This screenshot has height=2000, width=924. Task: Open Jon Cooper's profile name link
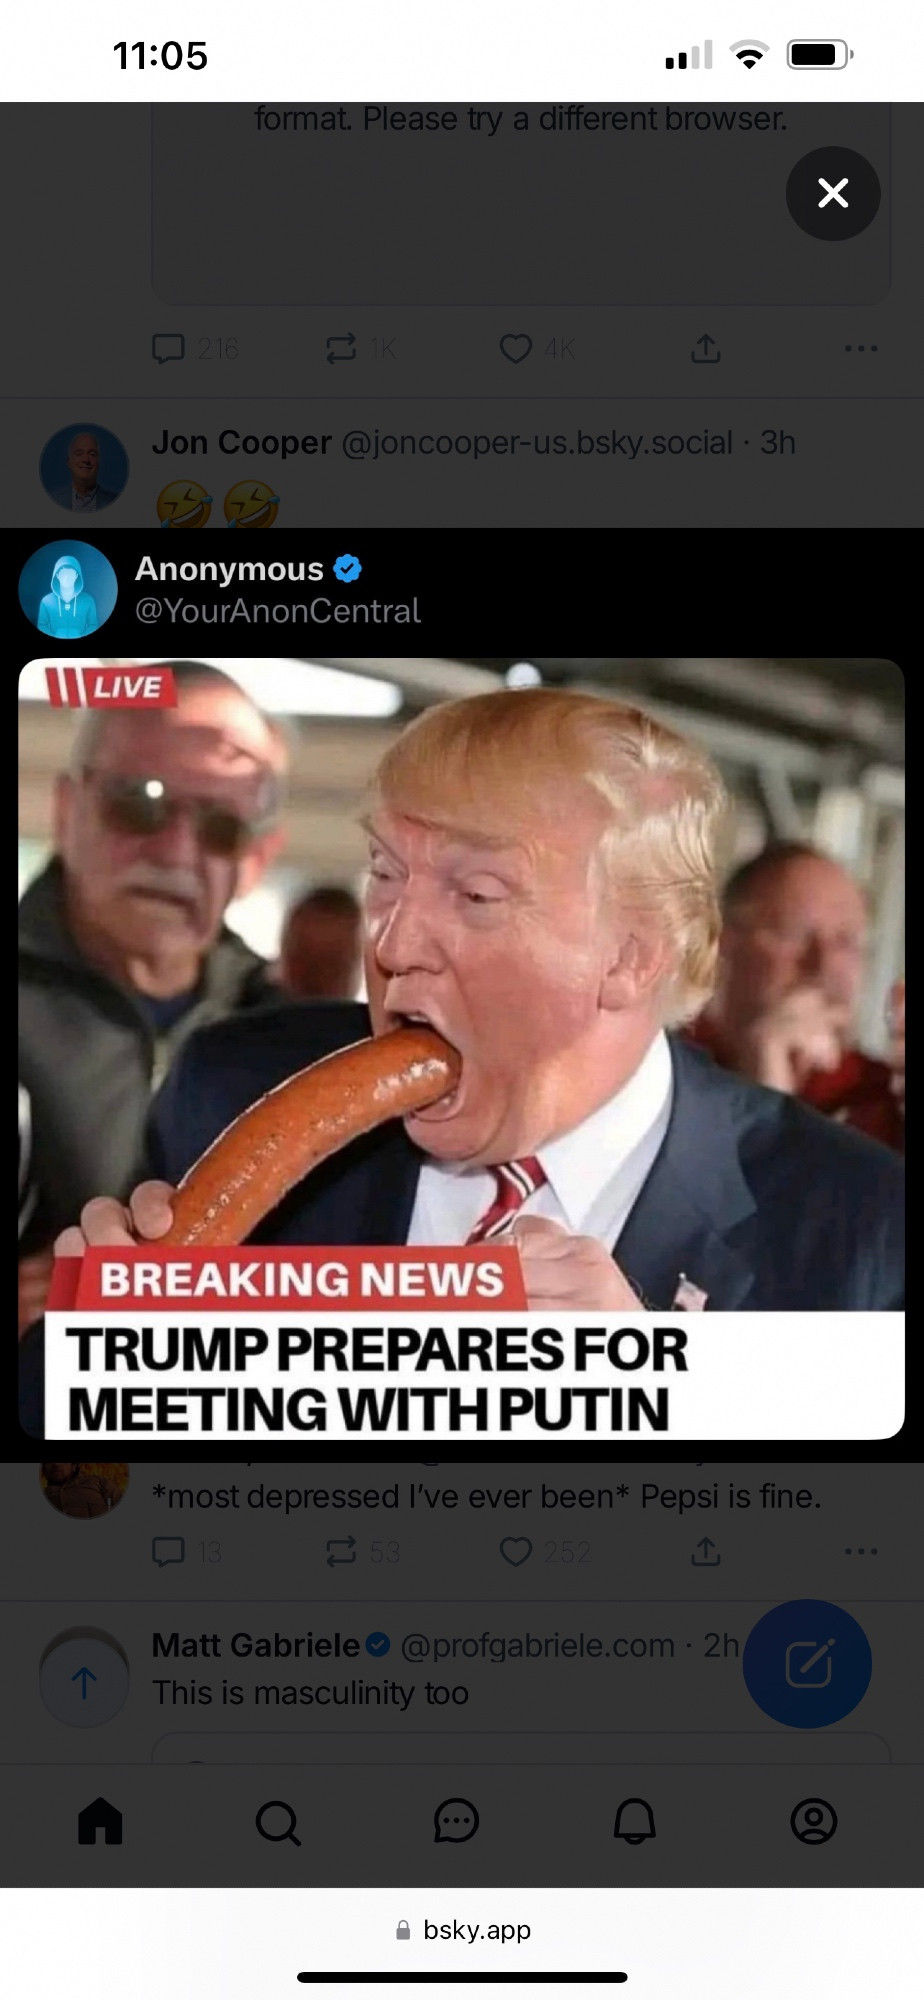[241, 442]
